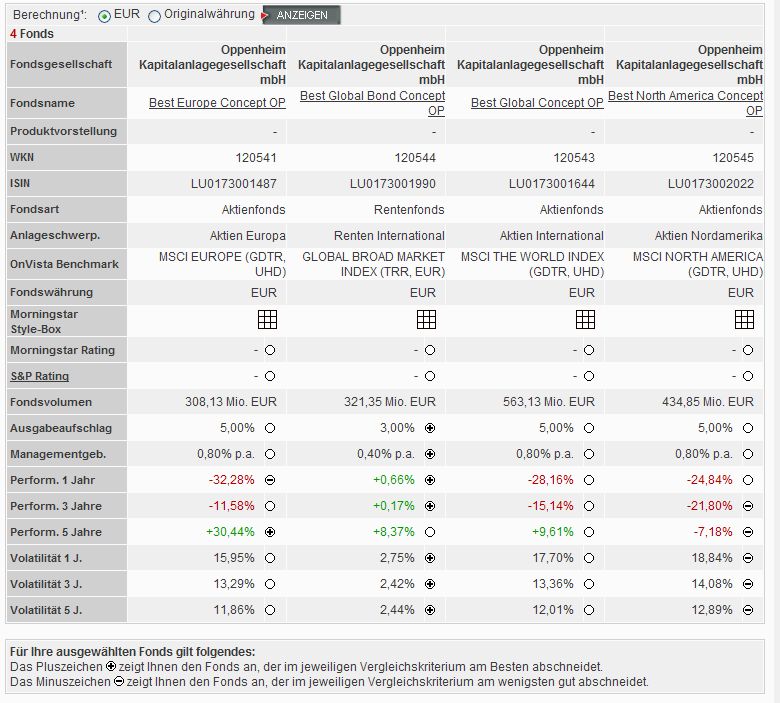
Task: Click the plus icon next to 3,00% Ausgabeaufschlag
Action: (430, 428)
